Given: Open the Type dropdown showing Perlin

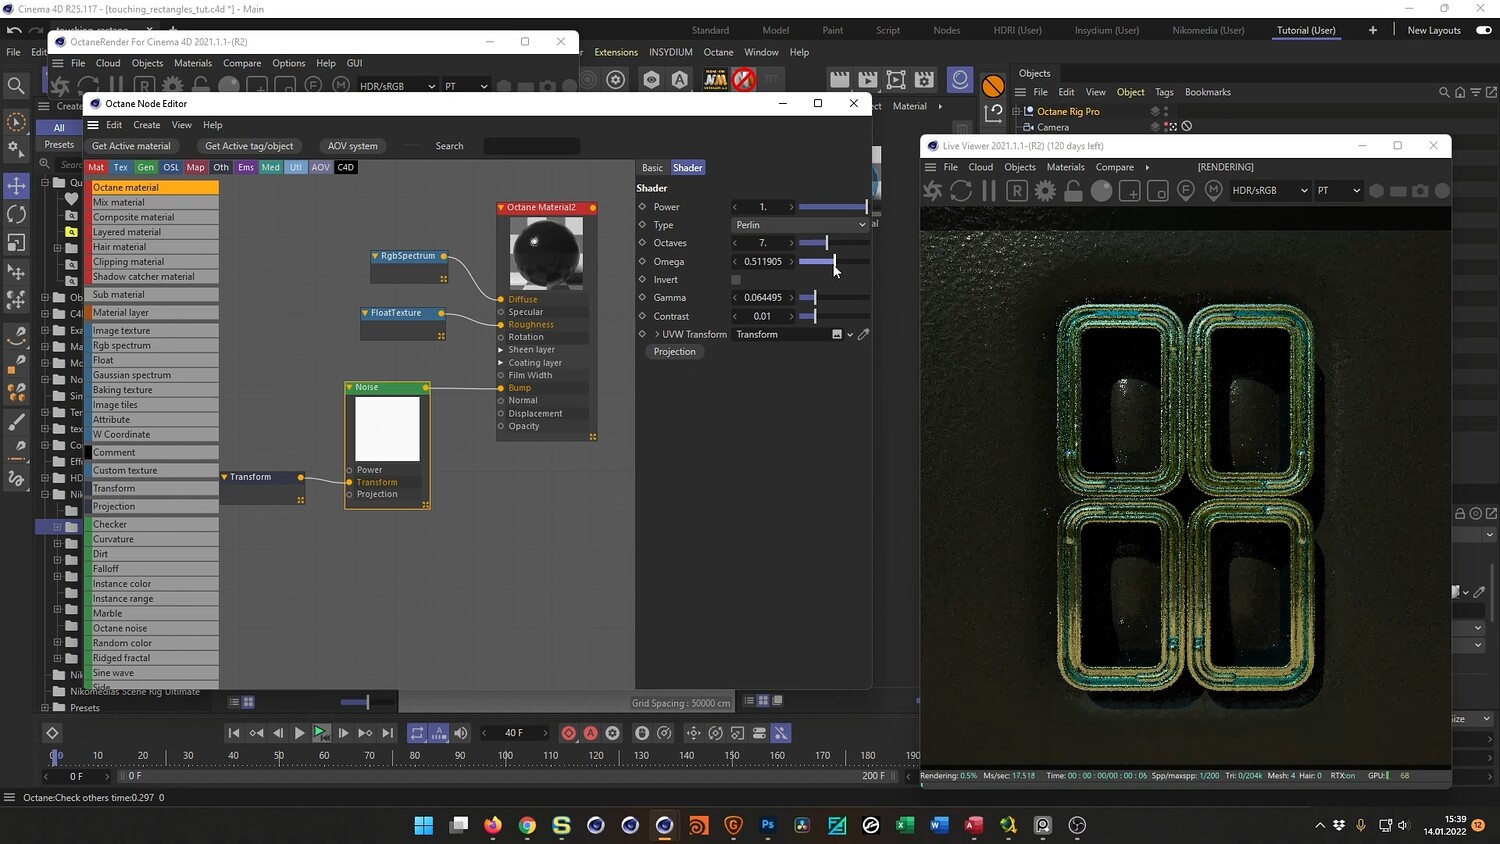Looking at the screenshot, I should point(800,225).
